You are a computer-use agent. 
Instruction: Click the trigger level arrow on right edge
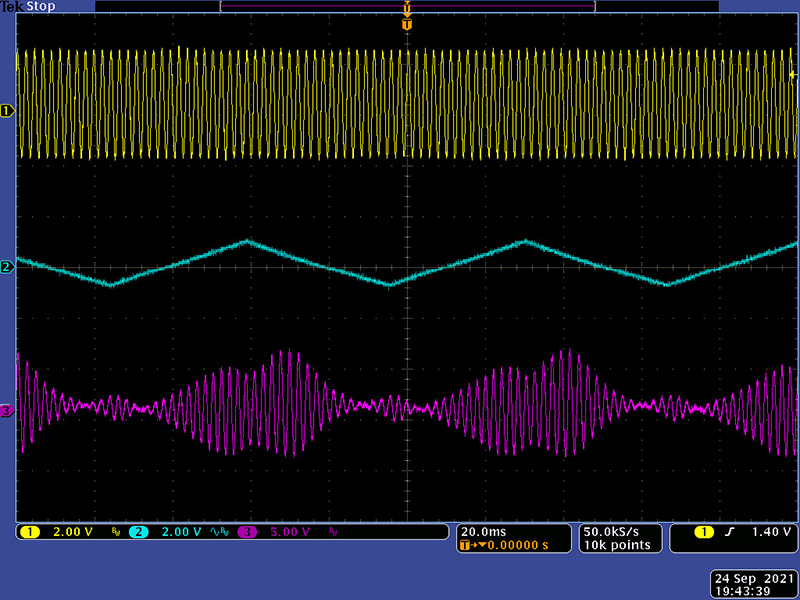(793, 74)
